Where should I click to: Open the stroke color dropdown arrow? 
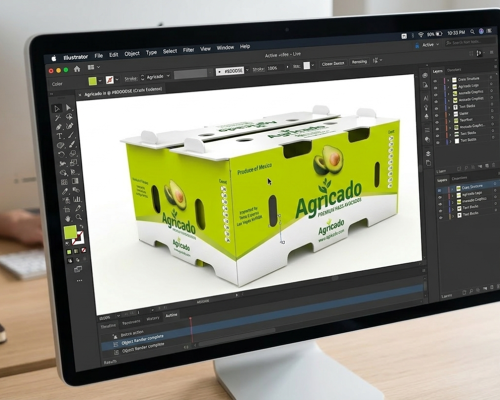(117, 79)
